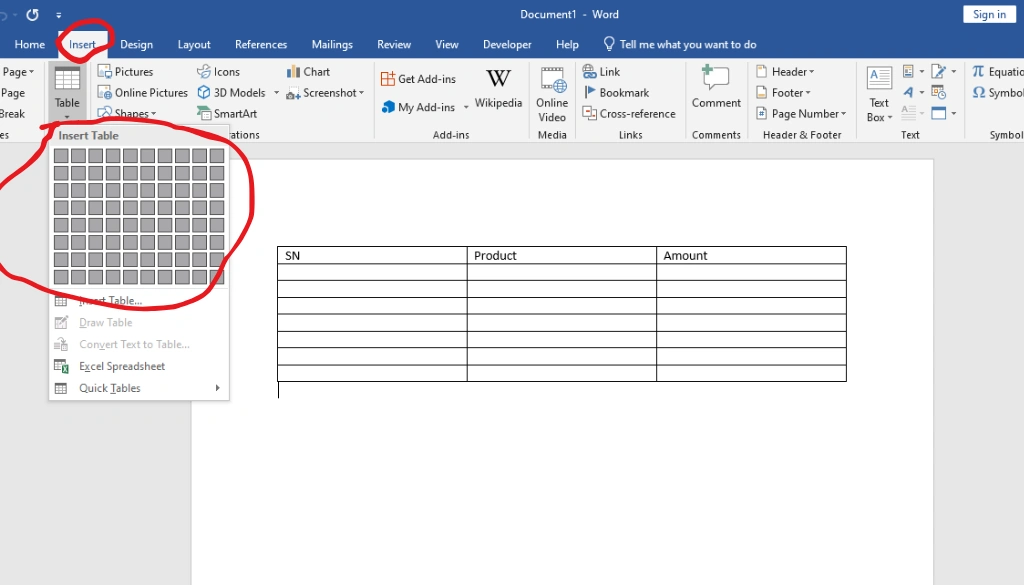This screenshot has height=585, width=1024.
Task: Switch to the References tab
Action: [261, 44]
